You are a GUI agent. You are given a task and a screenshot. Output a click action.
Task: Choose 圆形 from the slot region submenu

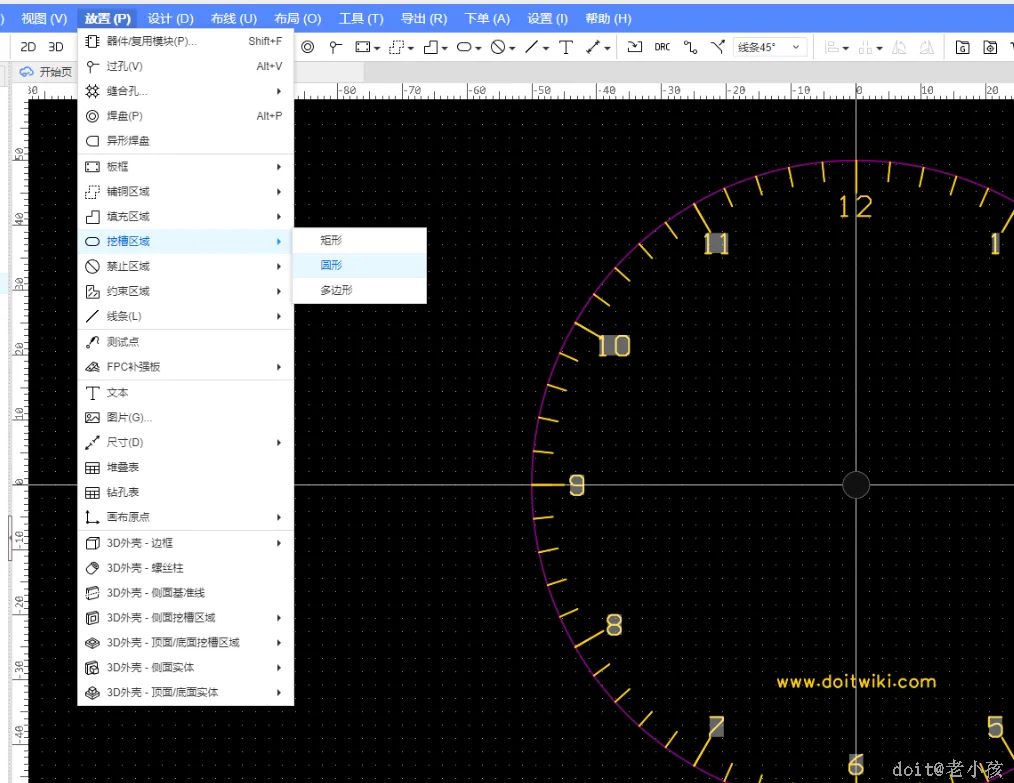tap(331, 265)
